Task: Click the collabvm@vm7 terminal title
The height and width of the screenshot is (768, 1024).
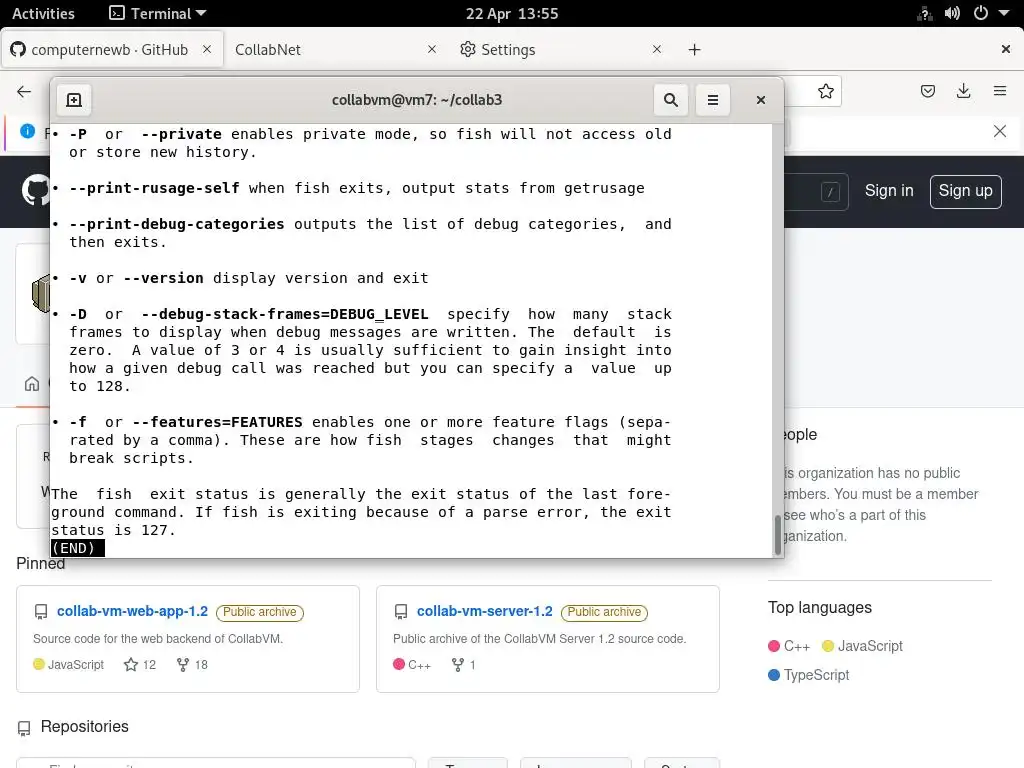Action: pyautogui.click(x=417, y=100)
